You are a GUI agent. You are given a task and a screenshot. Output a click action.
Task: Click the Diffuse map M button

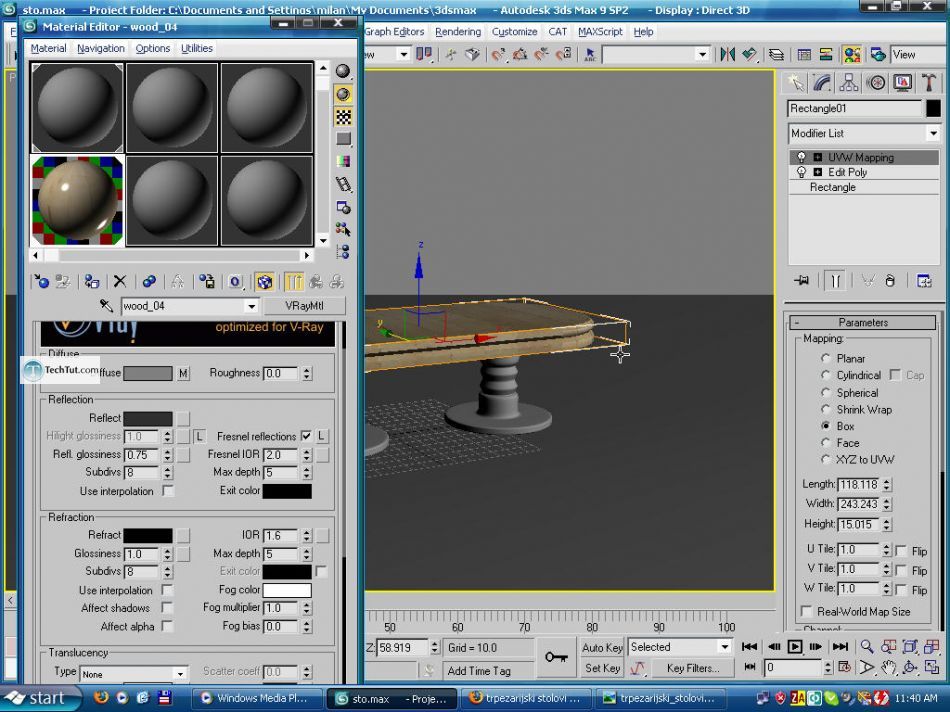(x=183, y=373)
